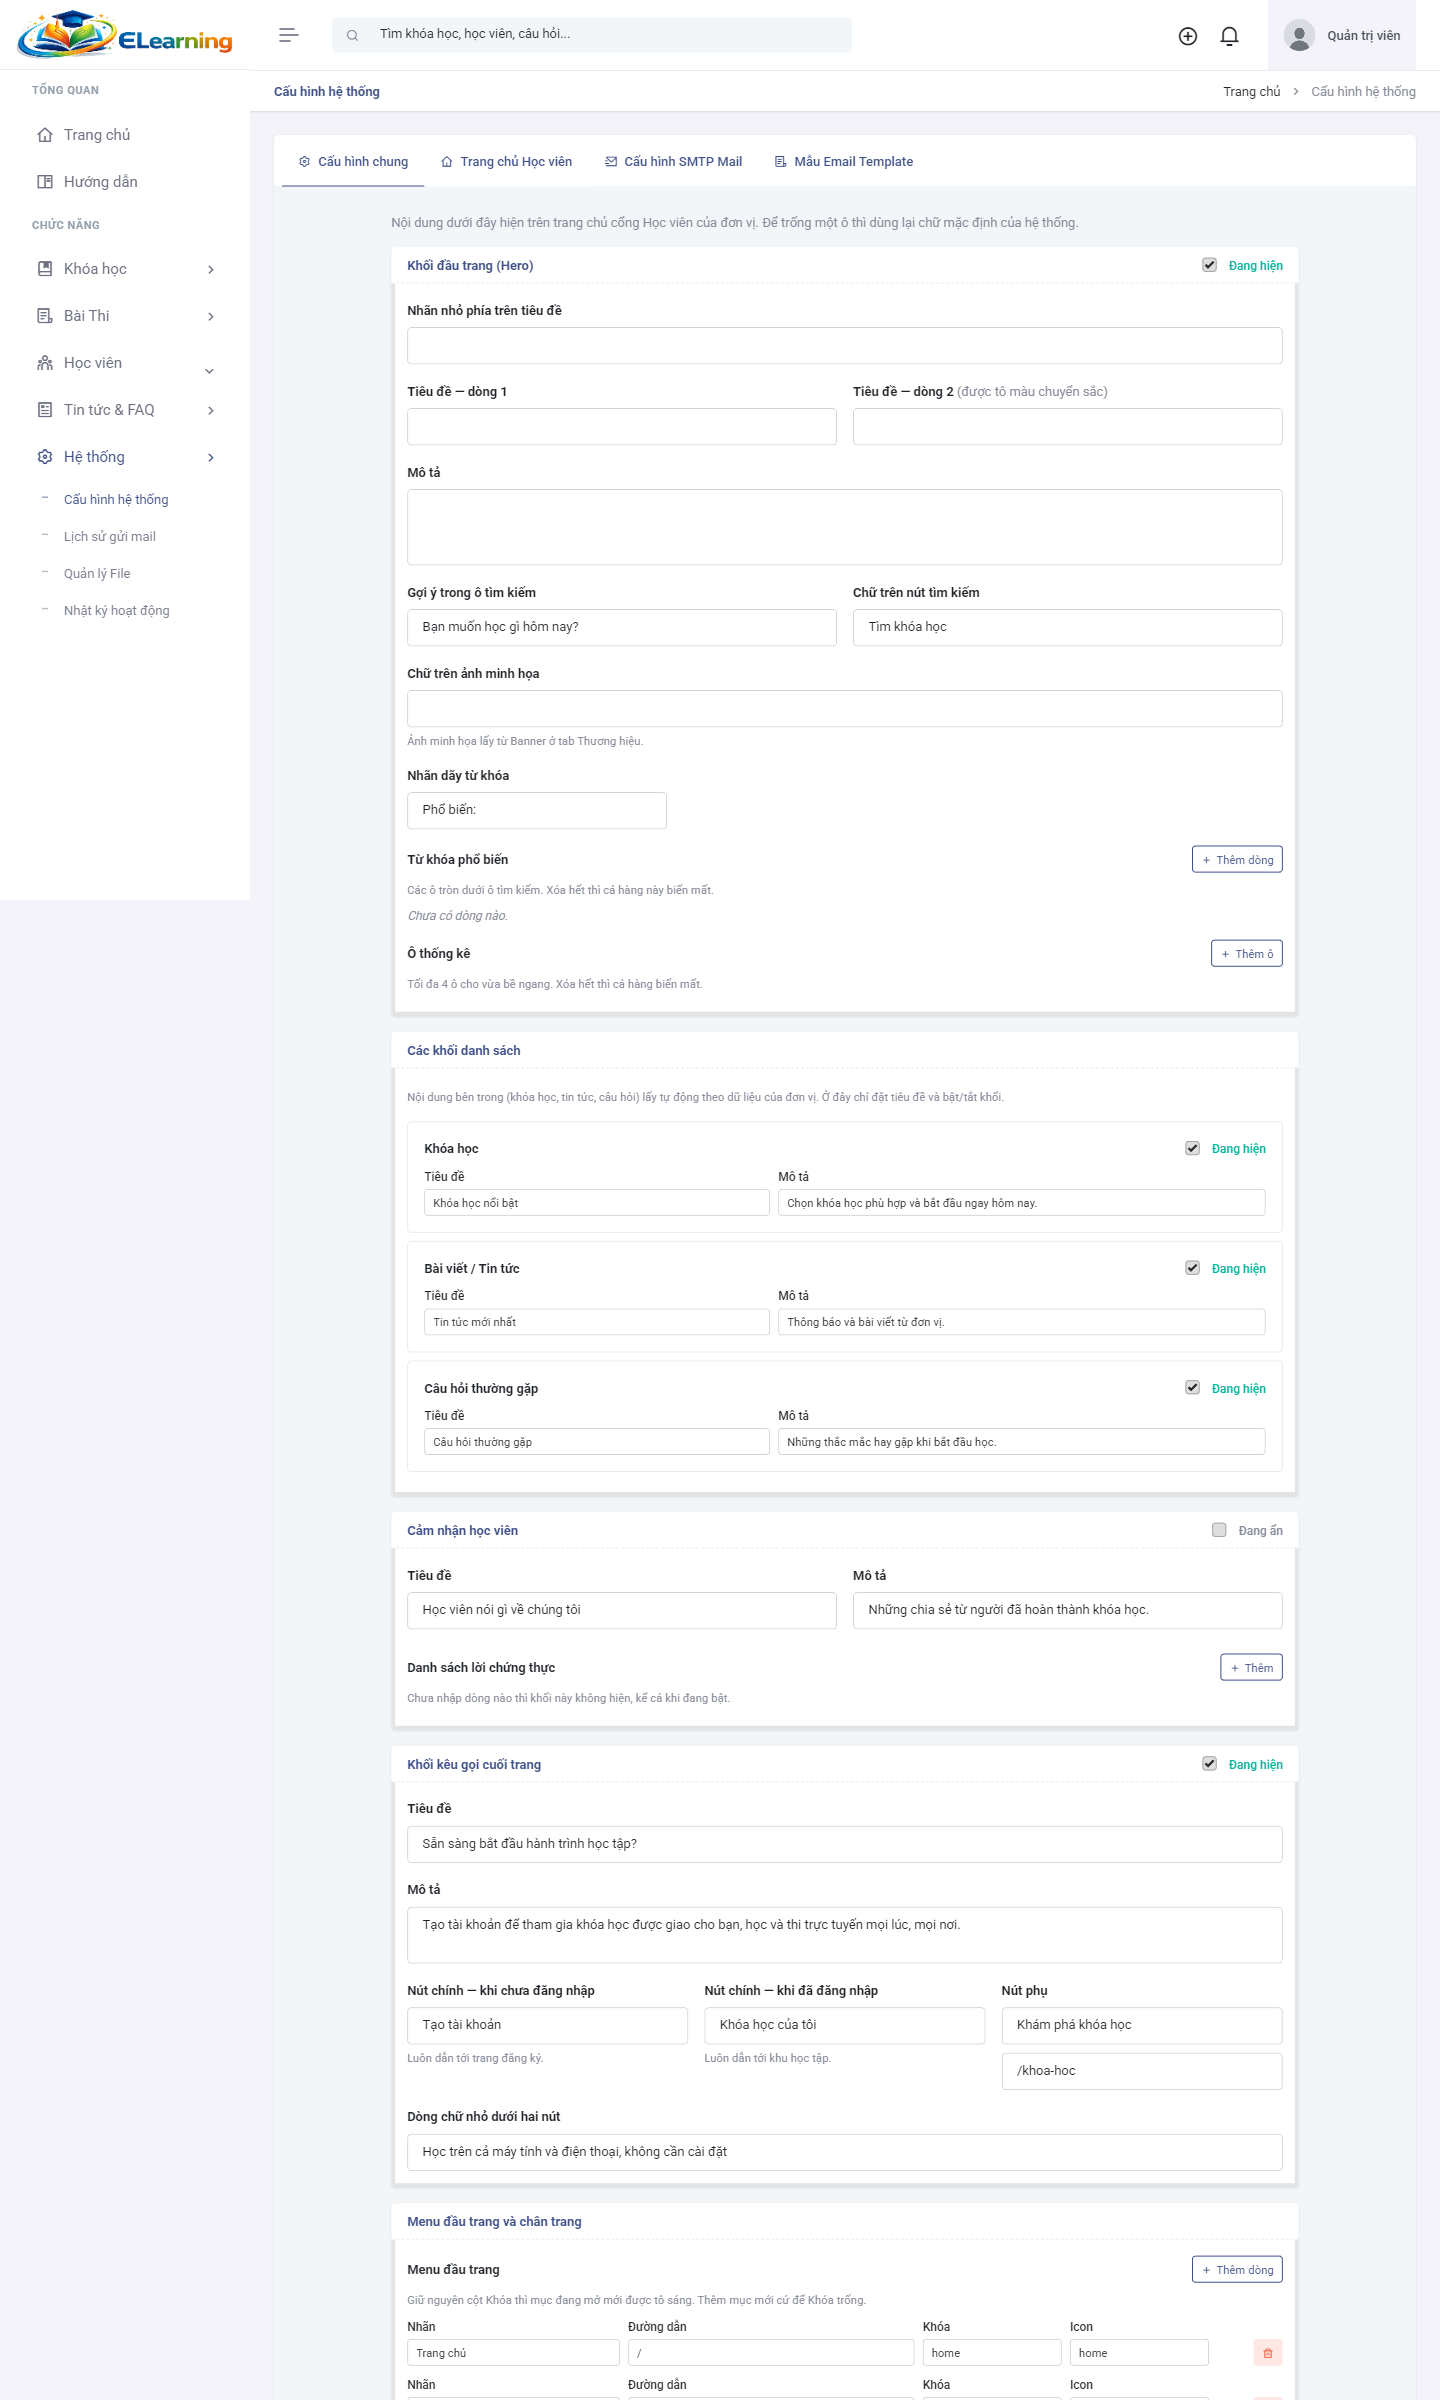Expand the Tin tức & FAQ menu
1440x2400 pixels.
click(x=211, y=411)
